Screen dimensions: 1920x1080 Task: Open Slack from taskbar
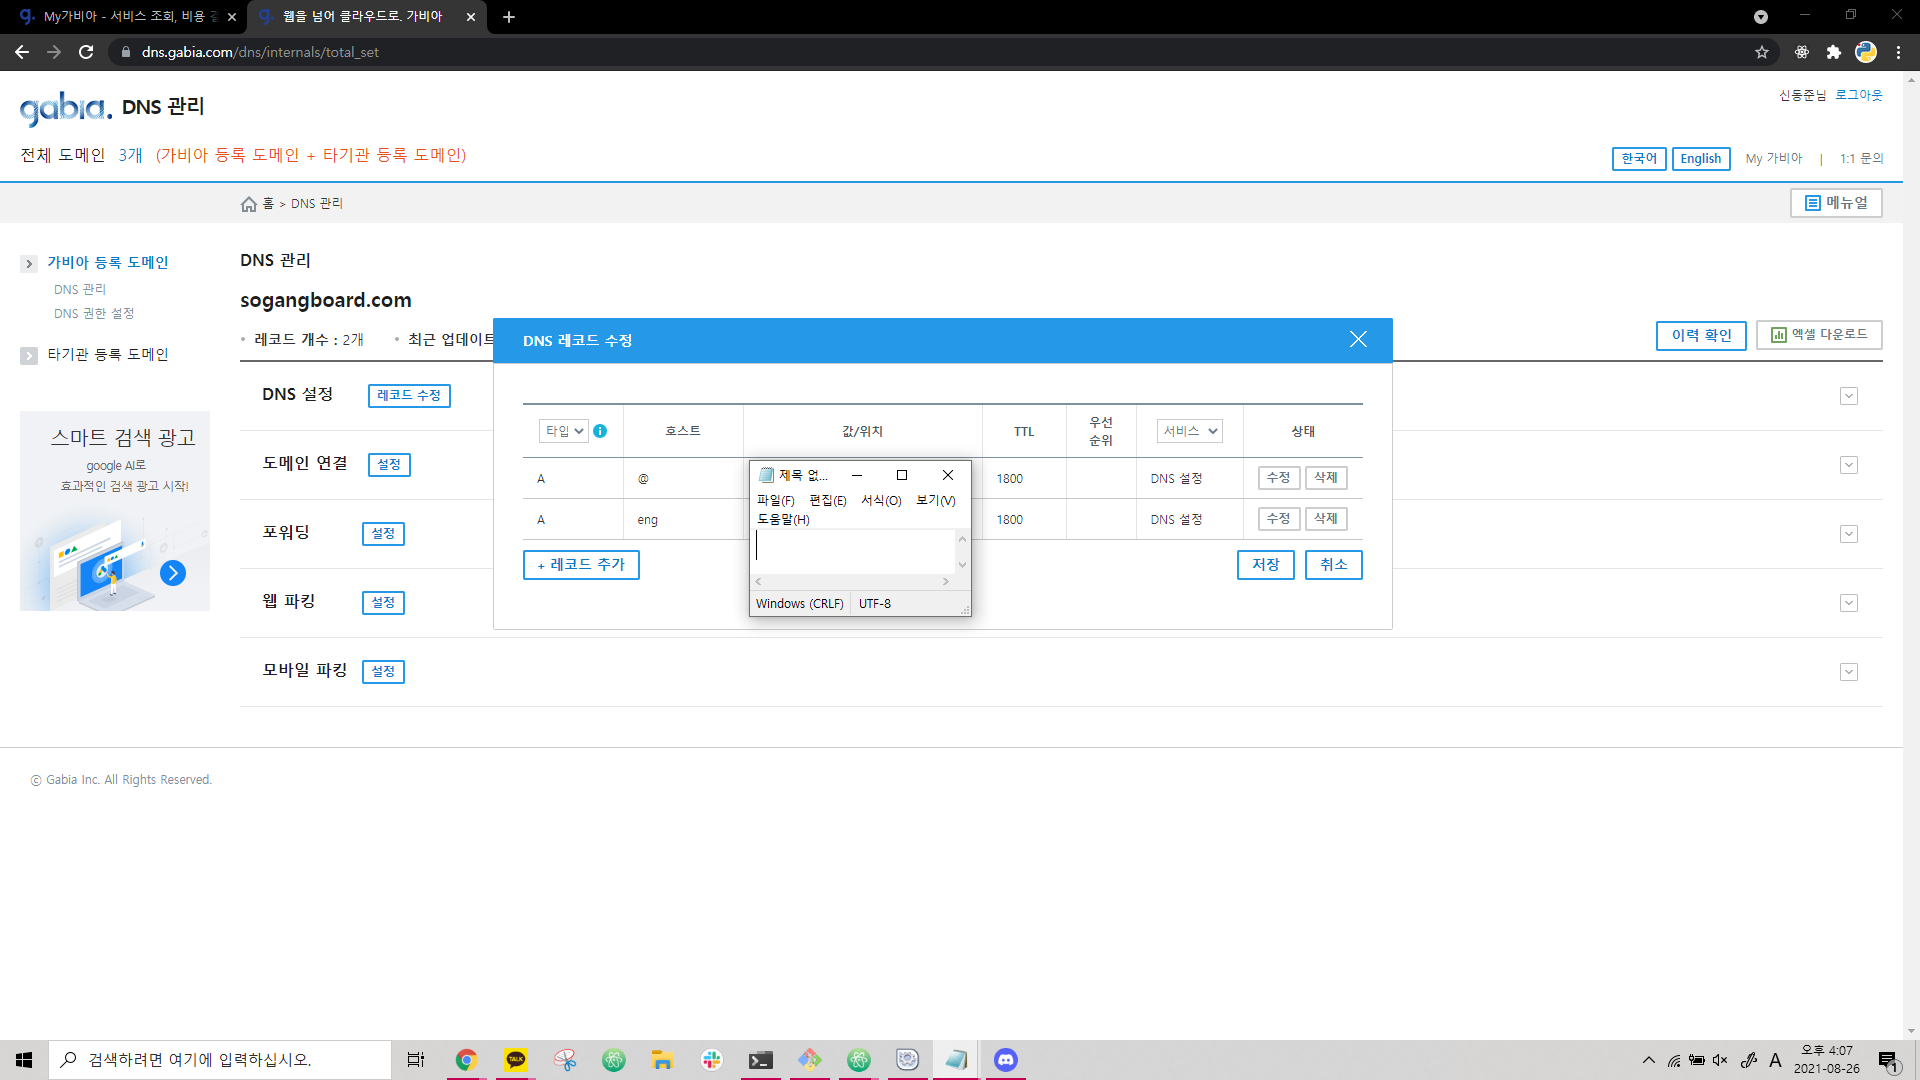click(x=711, y=1060)
